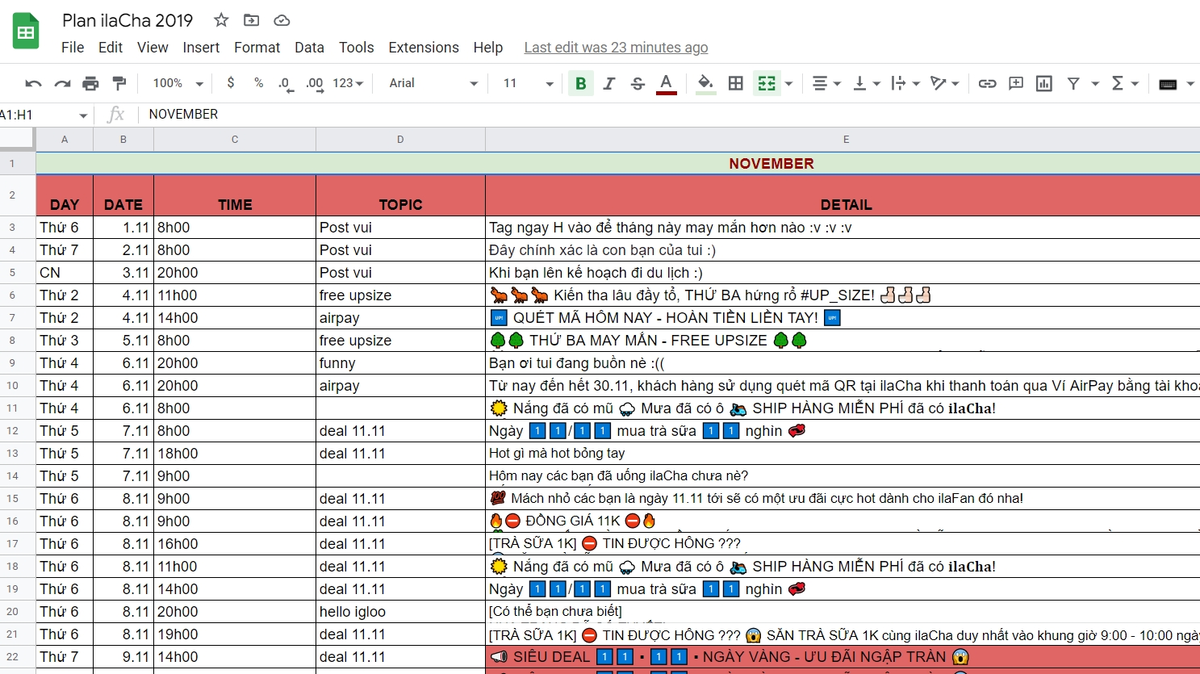The width and height of the screenshot is (1200, 674).
Task: Star the Plan ilaCha 2019 document
Action: tap(221, 20)
